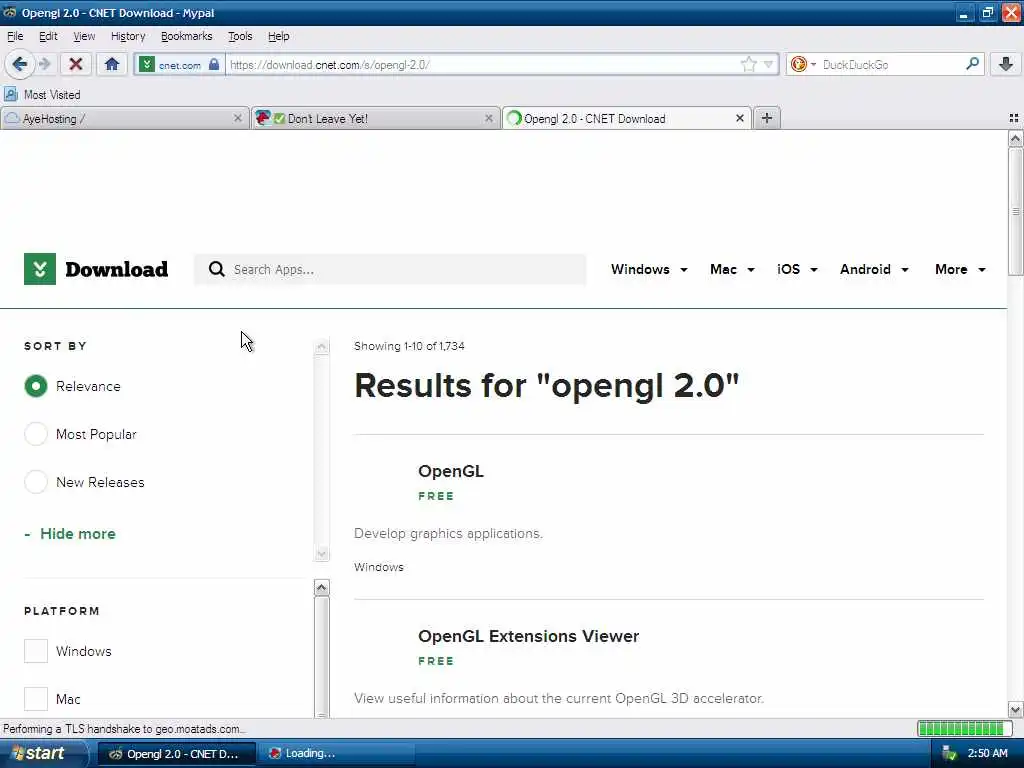Click the main page scrollbar thumb

(1015, 212)
